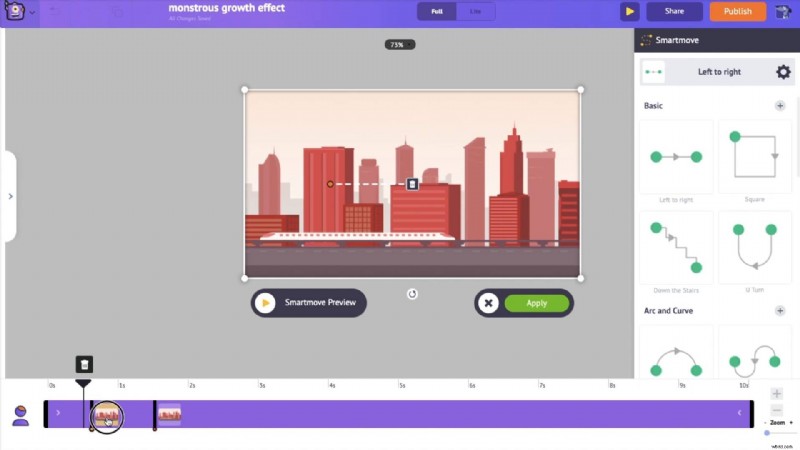Click the Smartmove panel header
Viewport: 800px width, 450px height.
click(717, 40)
